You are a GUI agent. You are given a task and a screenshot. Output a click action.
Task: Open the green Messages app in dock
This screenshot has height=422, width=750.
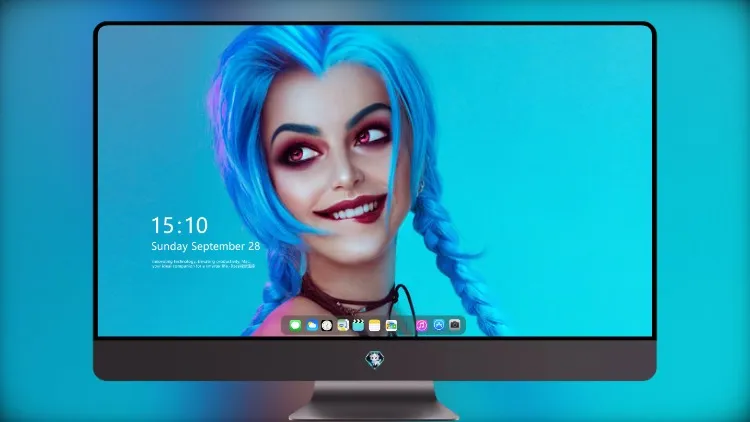(295, 325)
